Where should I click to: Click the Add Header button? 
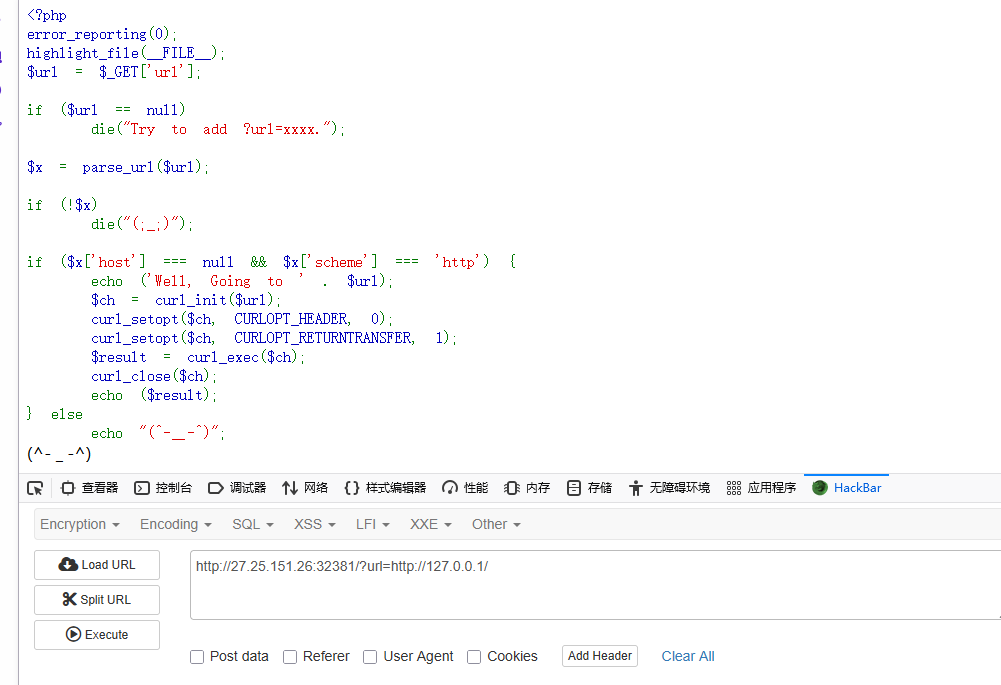599,656
